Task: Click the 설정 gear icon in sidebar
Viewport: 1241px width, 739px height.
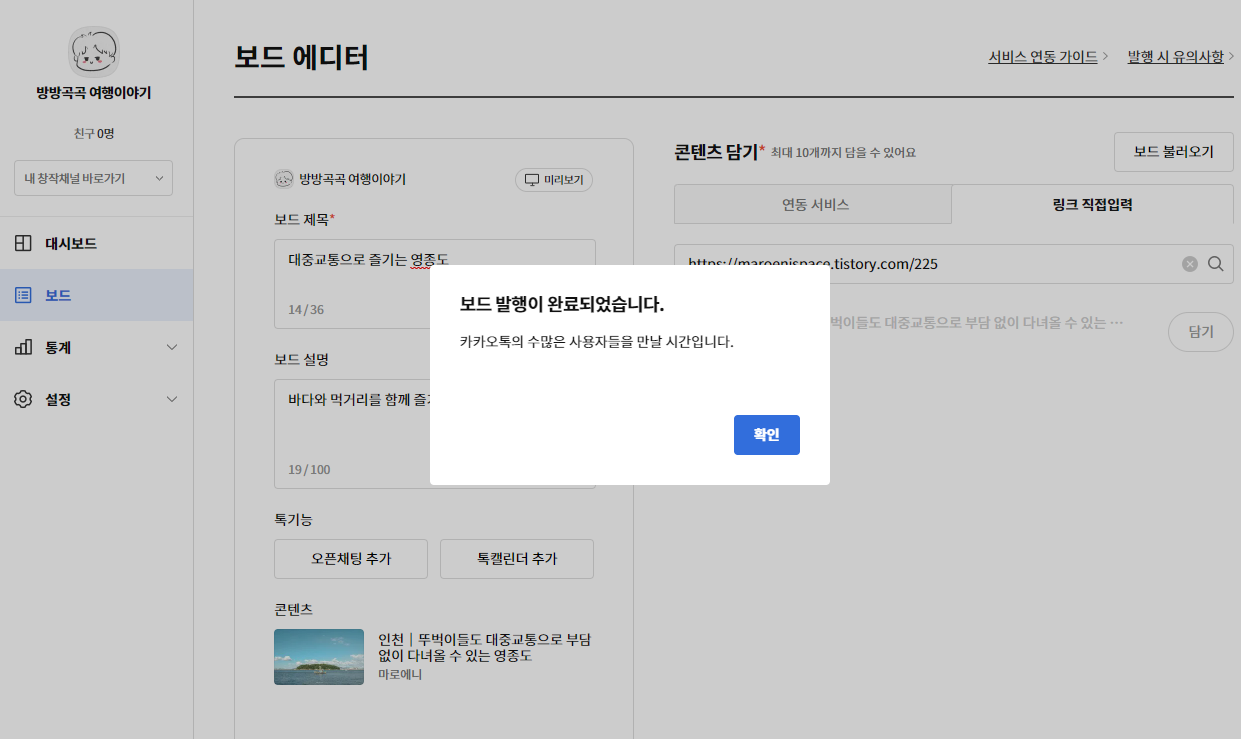Action: pos(22,399)
